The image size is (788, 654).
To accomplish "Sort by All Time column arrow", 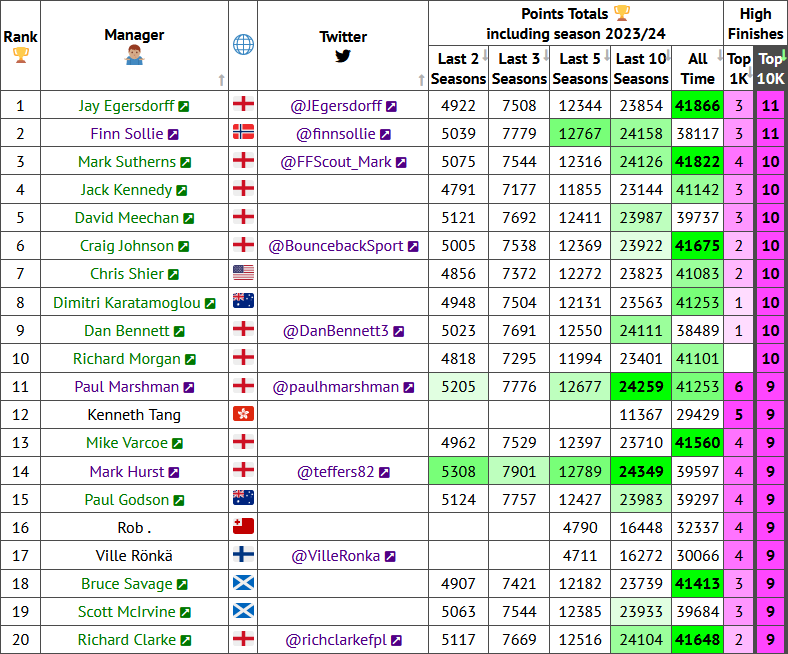I will coord(720,55).
